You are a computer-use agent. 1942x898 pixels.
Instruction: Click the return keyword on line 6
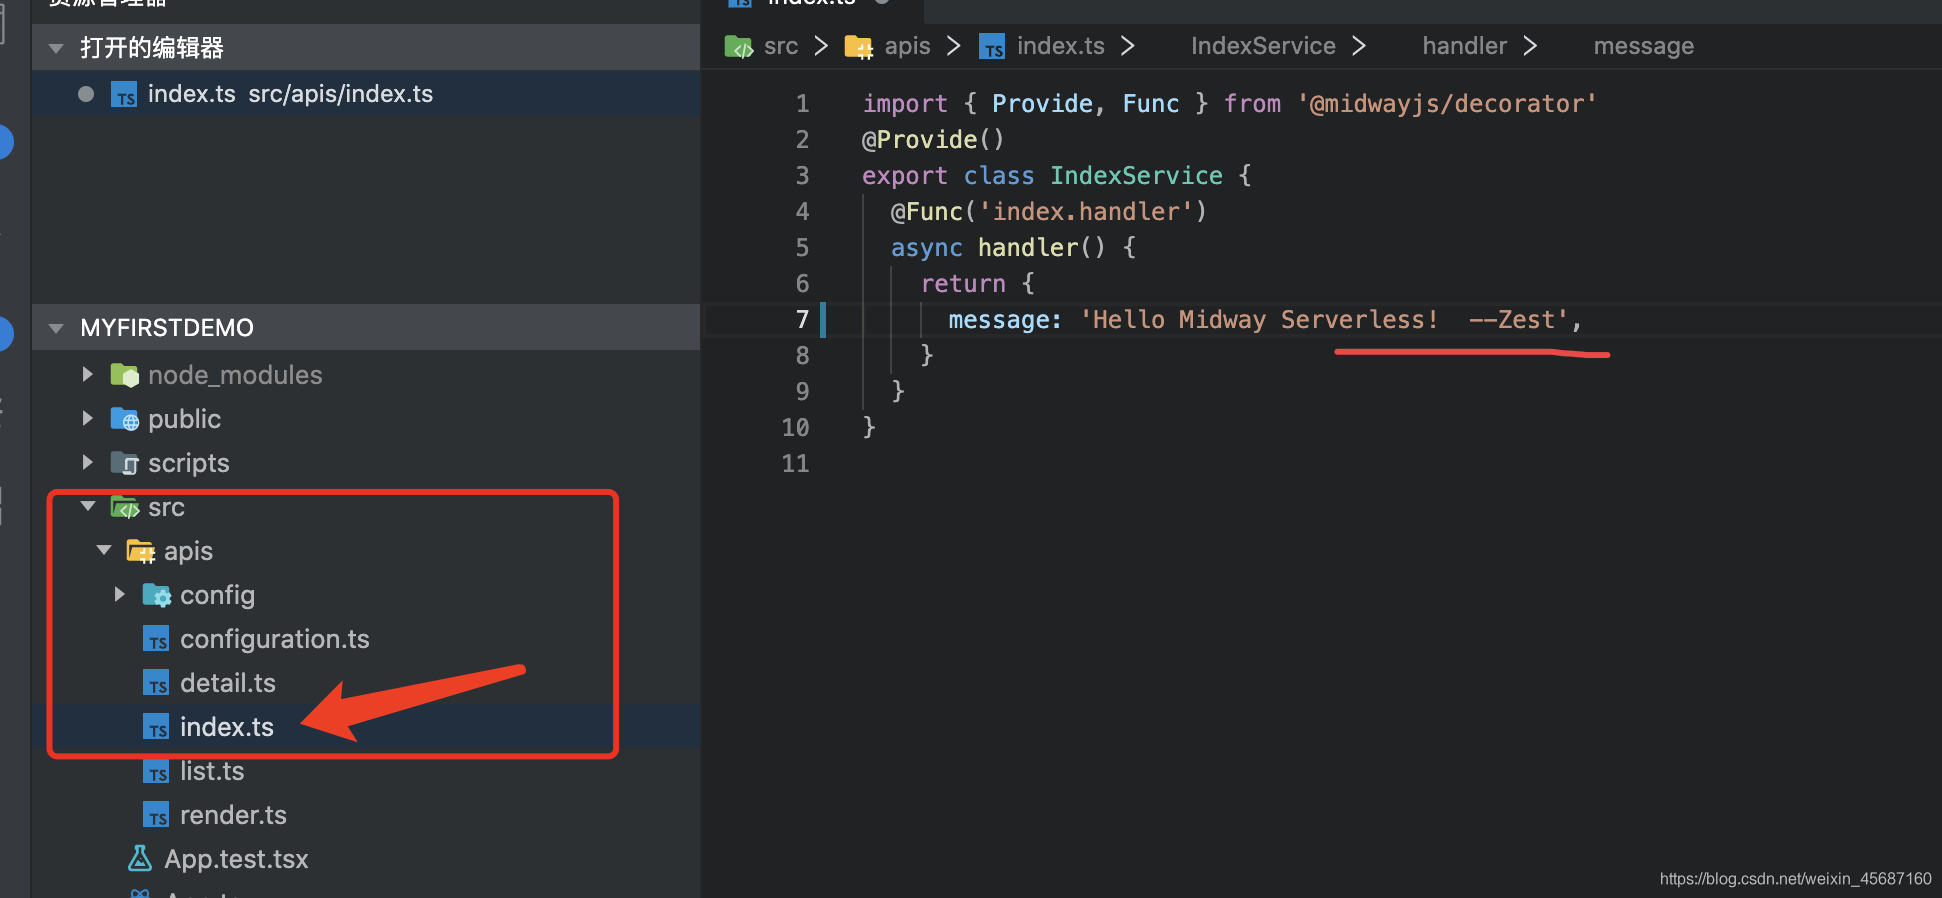963,284
